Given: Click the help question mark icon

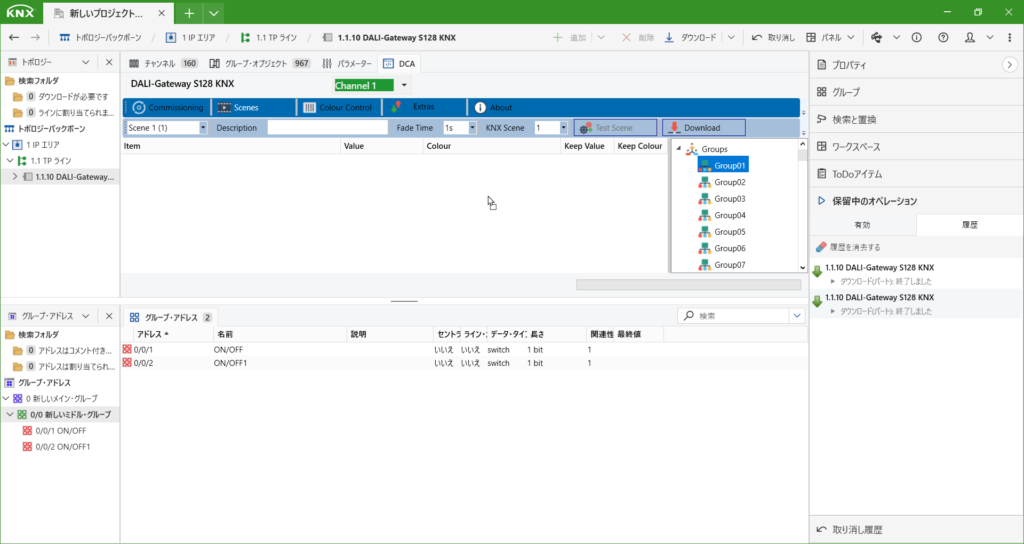Looking at the screenshot, I should click(x=943, y=38).
